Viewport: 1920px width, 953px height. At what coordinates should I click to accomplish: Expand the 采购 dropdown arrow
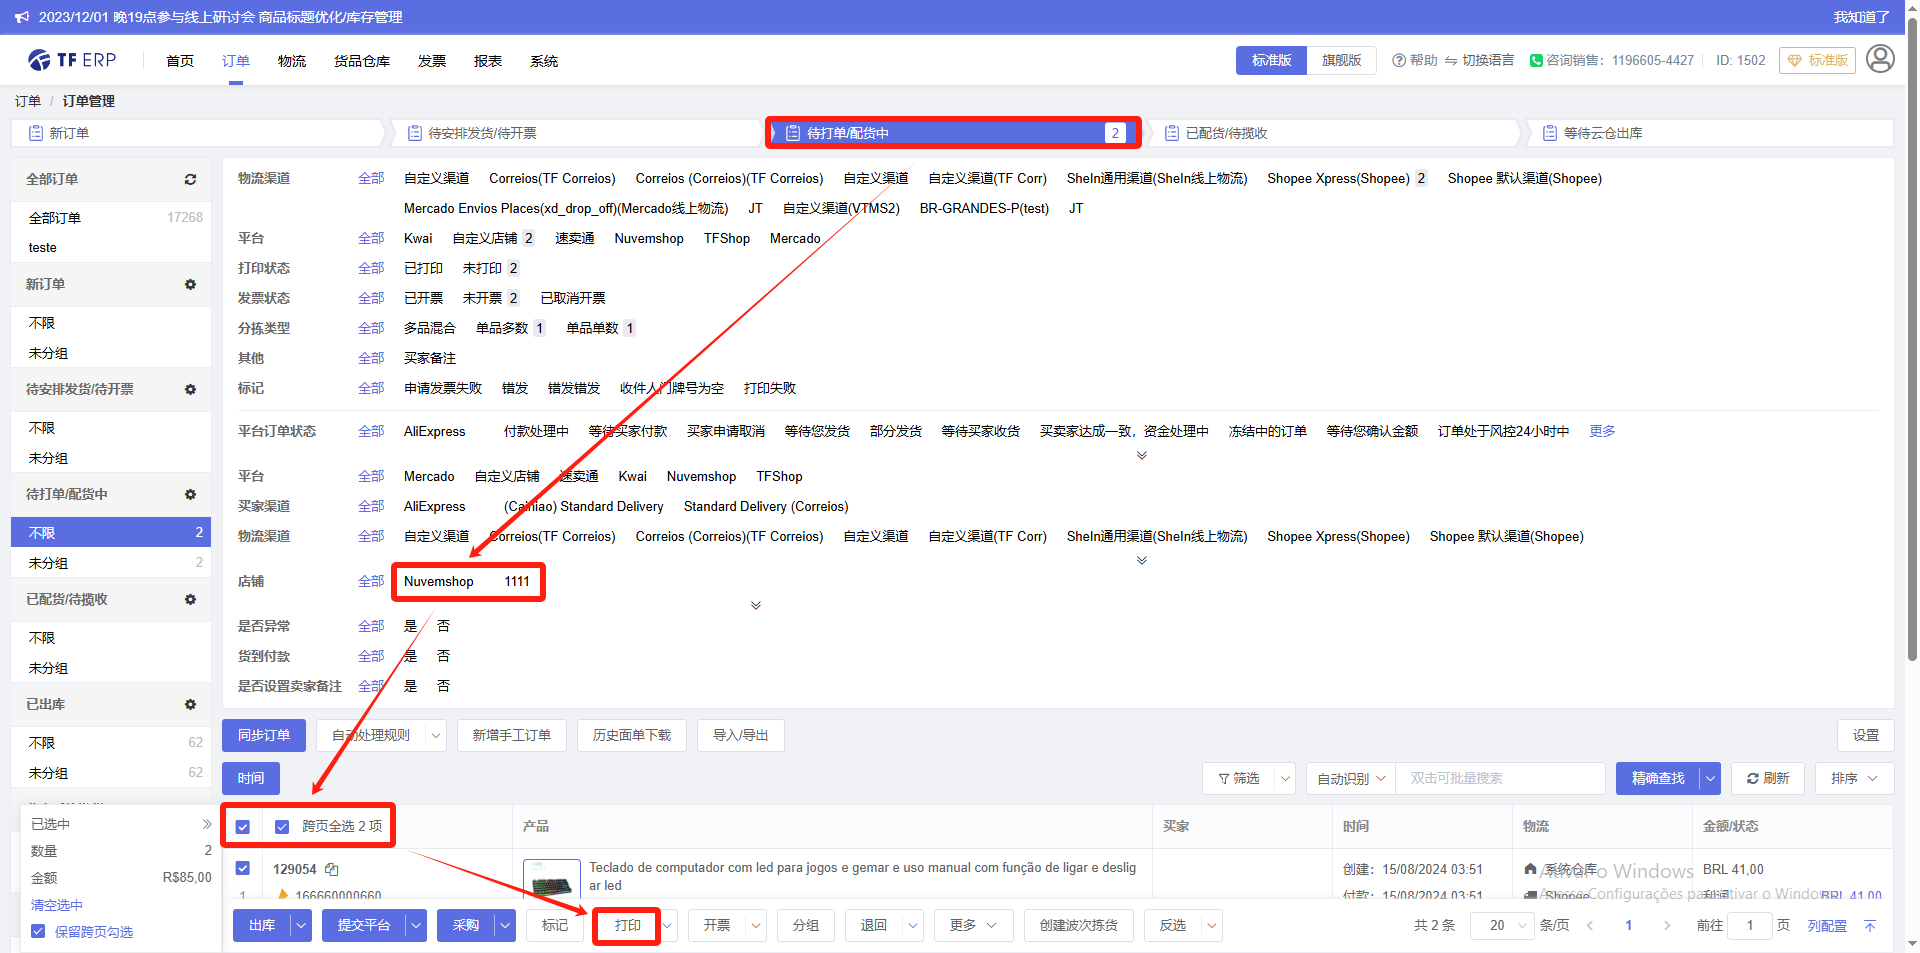[505, 925]
